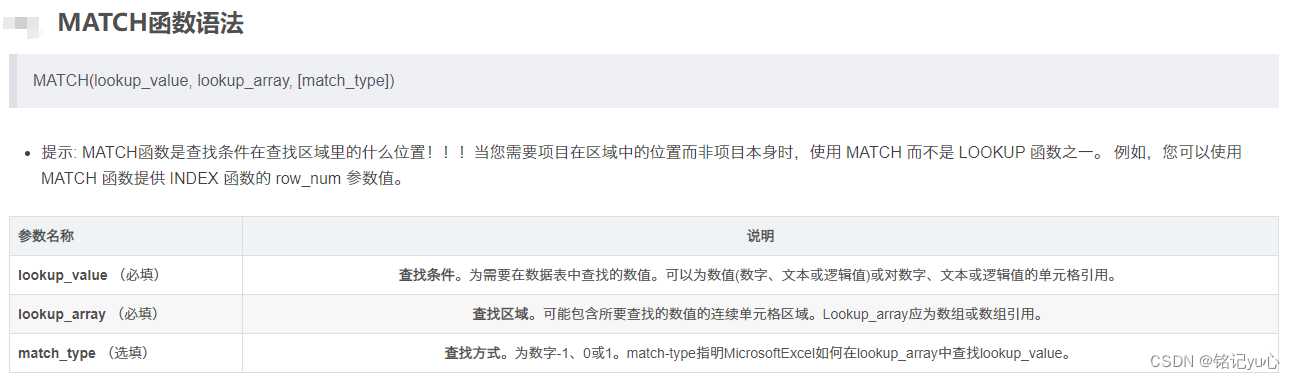Screen dimensions: 1295x380
Task: Click the 查找条件 description cell
Action: click(760, 275)
